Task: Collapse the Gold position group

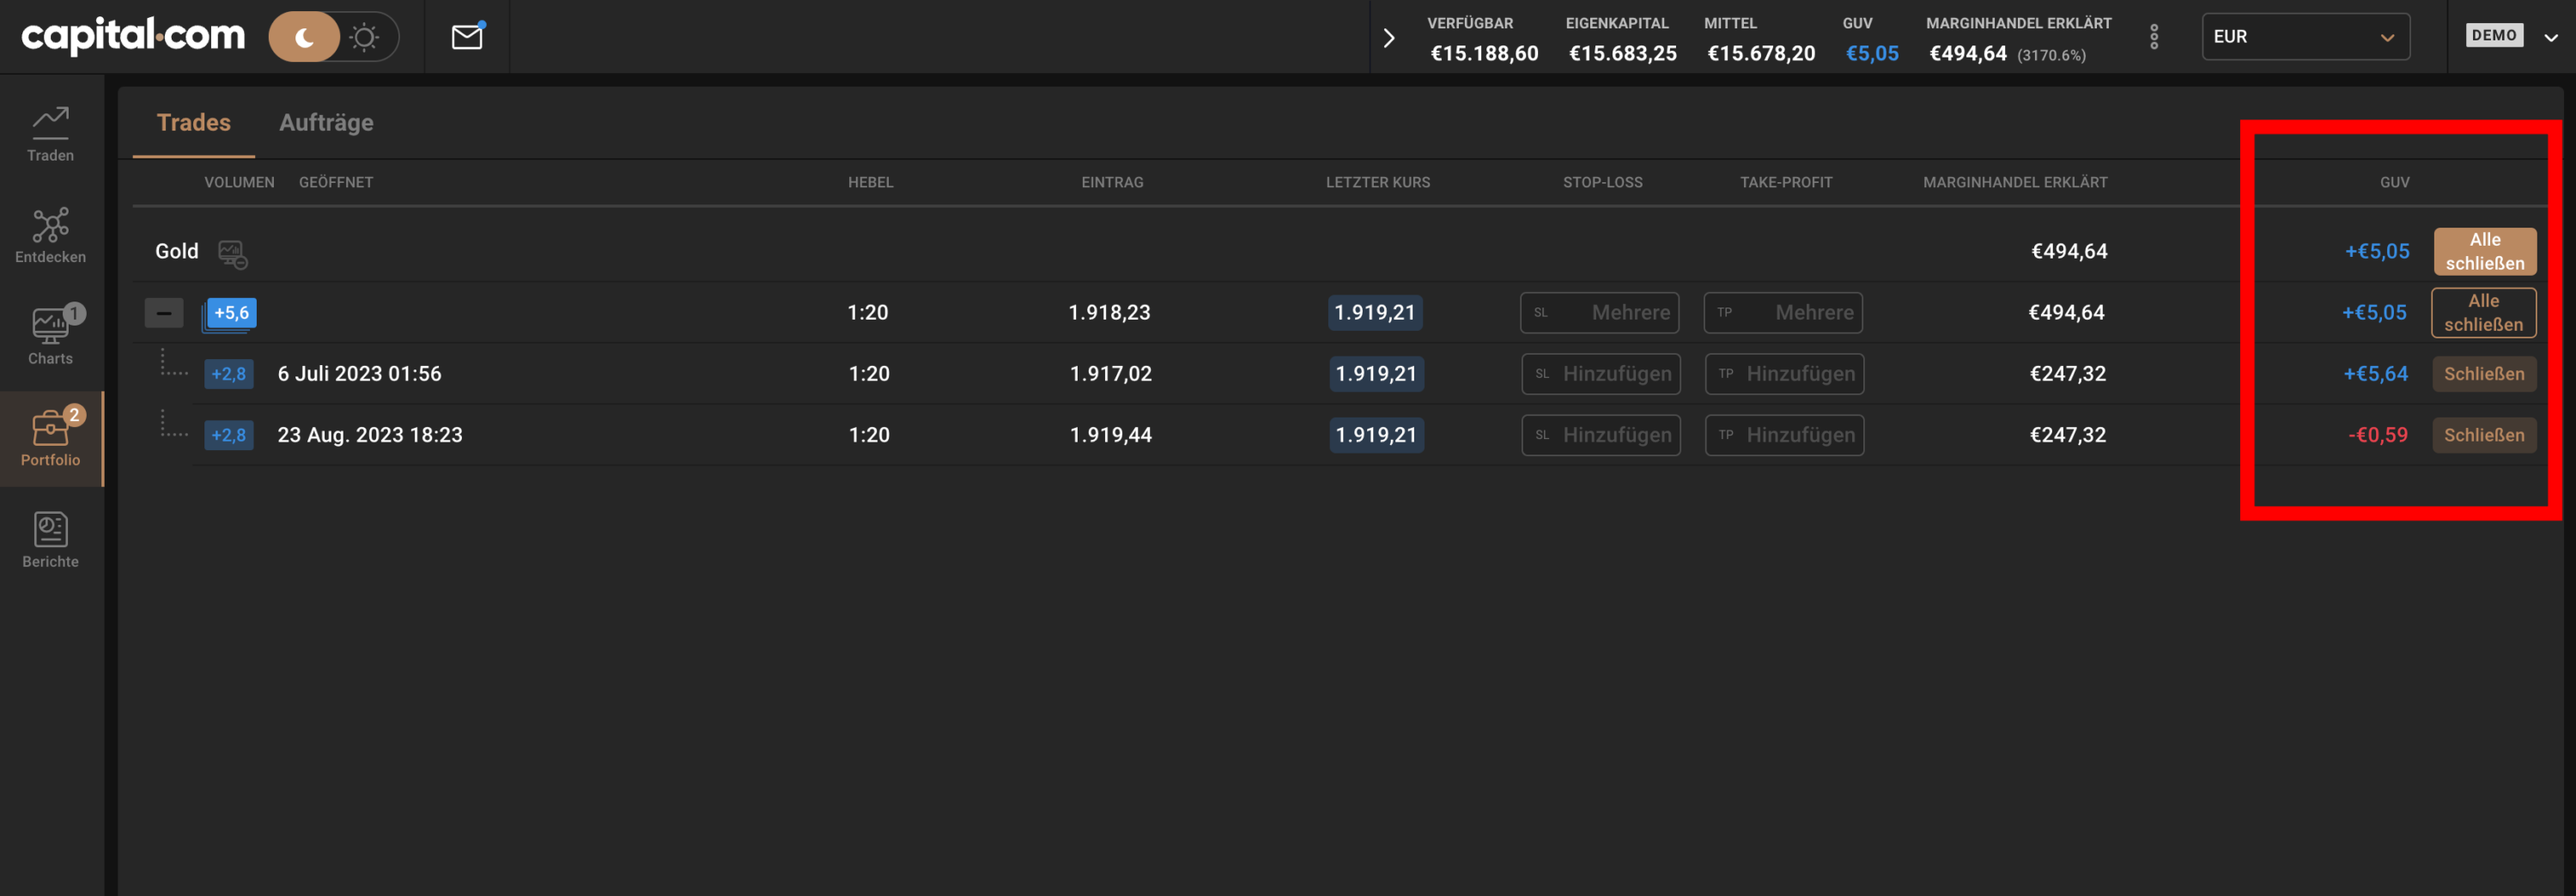Action: [x=164, y=313]
